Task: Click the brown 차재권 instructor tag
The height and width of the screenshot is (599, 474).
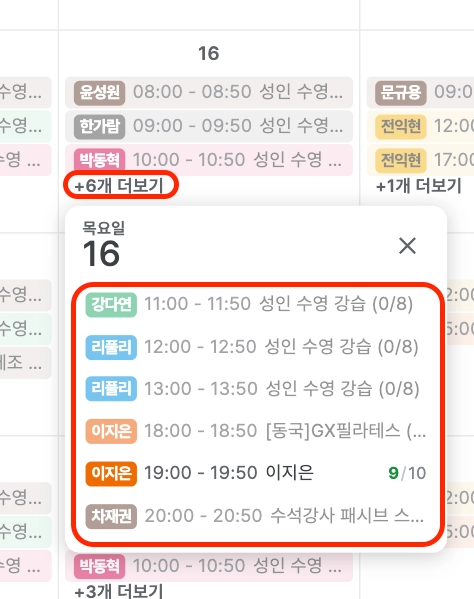Action: point(111,516)
